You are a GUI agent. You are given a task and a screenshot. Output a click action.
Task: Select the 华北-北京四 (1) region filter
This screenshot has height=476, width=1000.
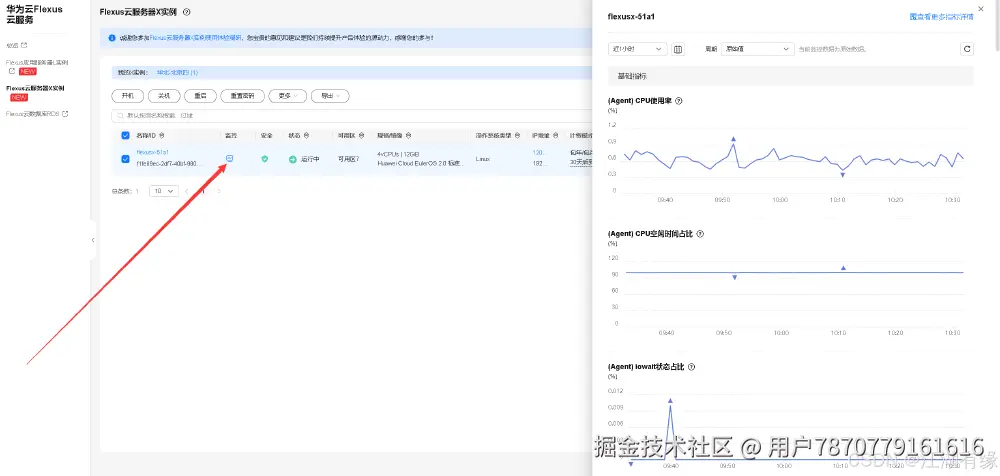(x=177, y=73)
